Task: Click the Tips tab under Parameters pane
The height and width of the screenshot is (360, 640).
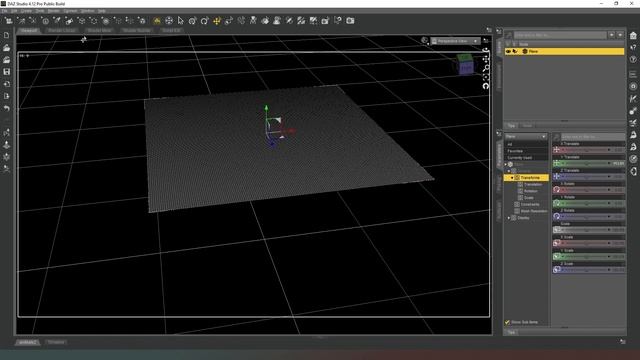Action: tap(511, 332)
